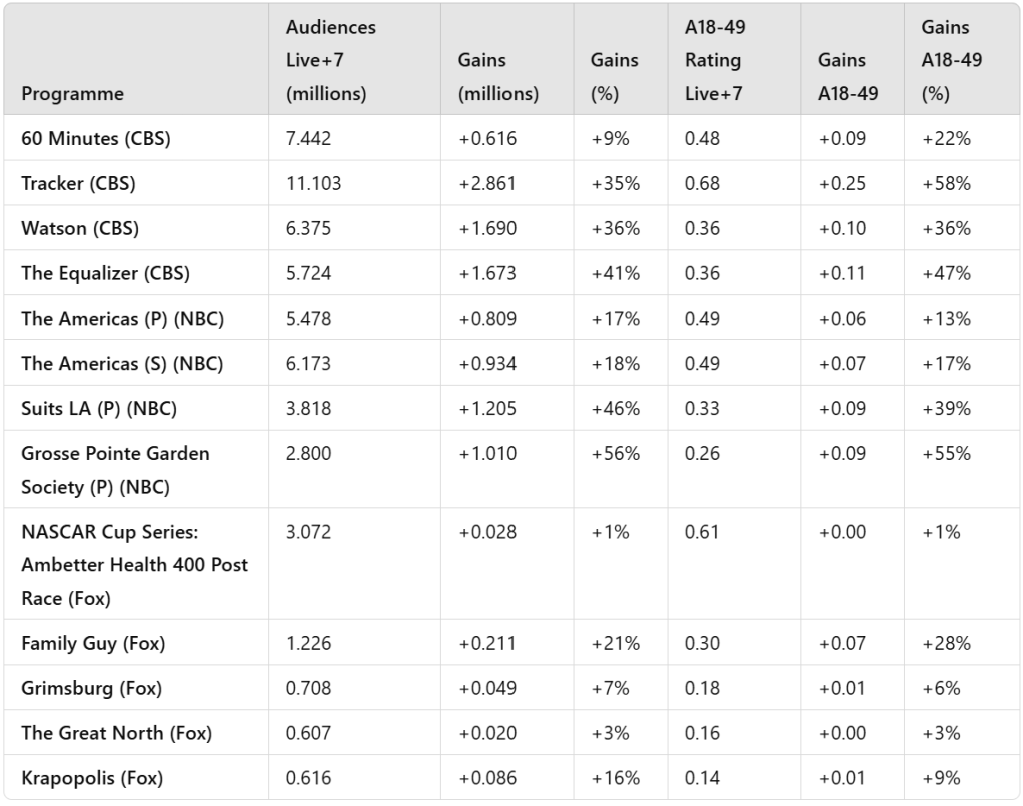Click the Watson (CBS) row label
This screenshot has height=806, width=1023.
tap(80, 229)
